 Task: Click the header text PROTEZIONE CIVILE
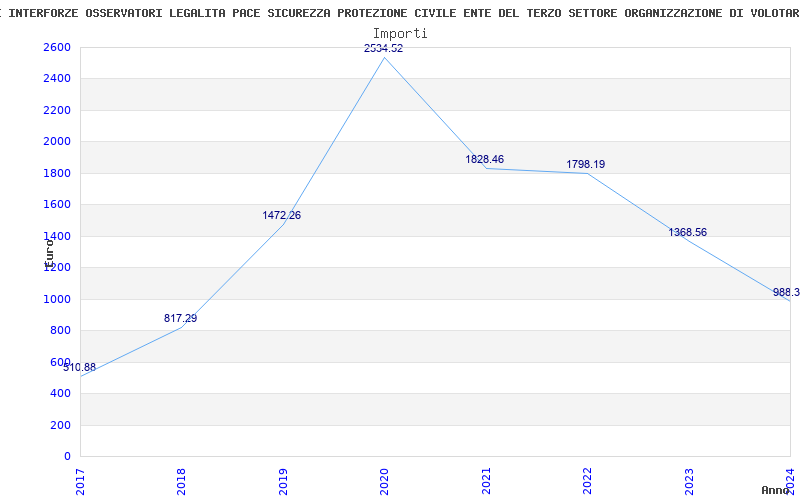[396, 14]
